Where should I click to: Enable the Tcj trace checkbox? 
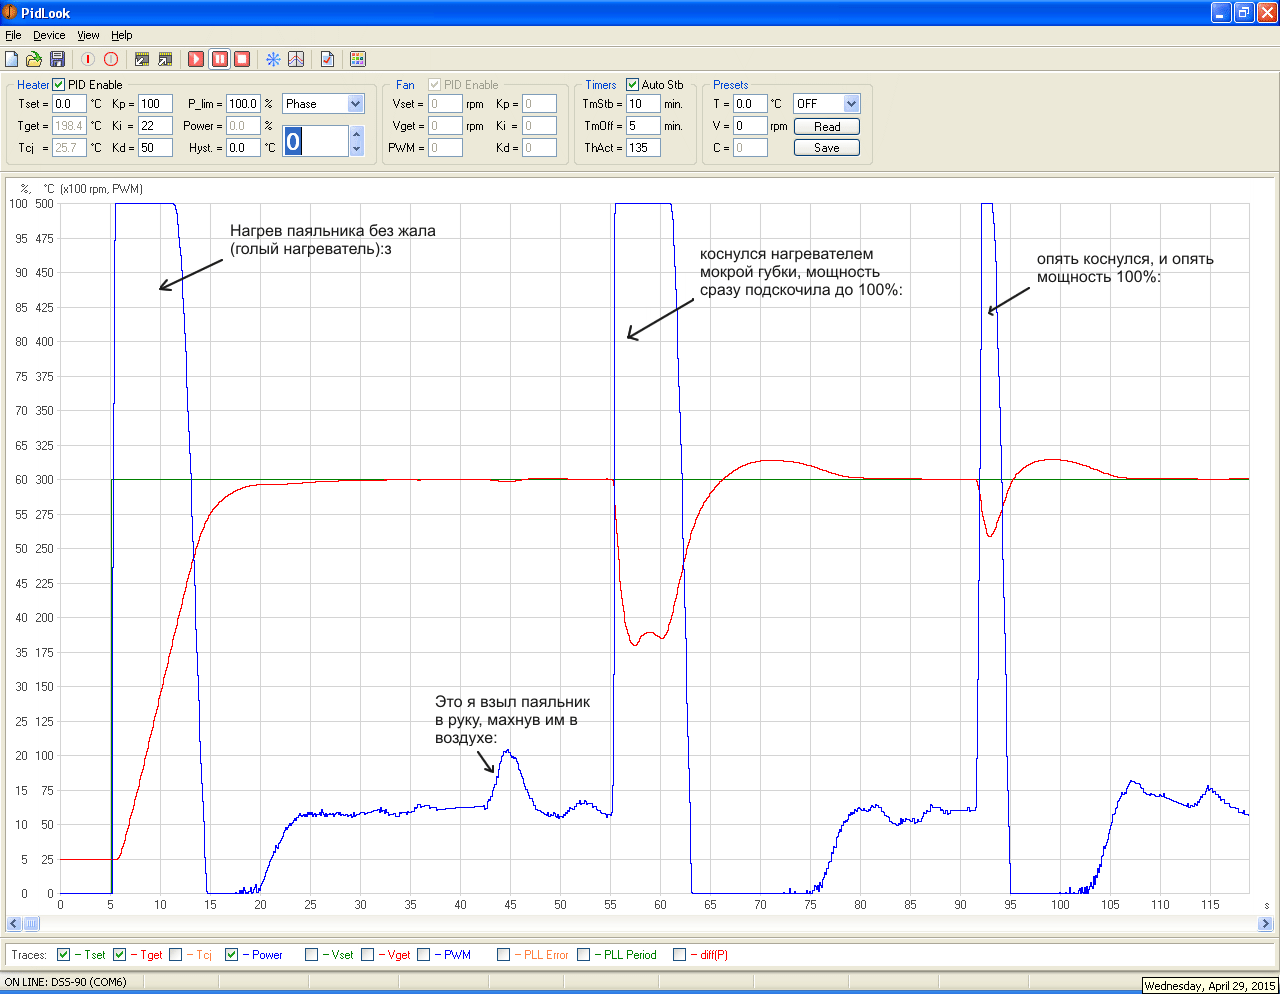click(176, 954)
